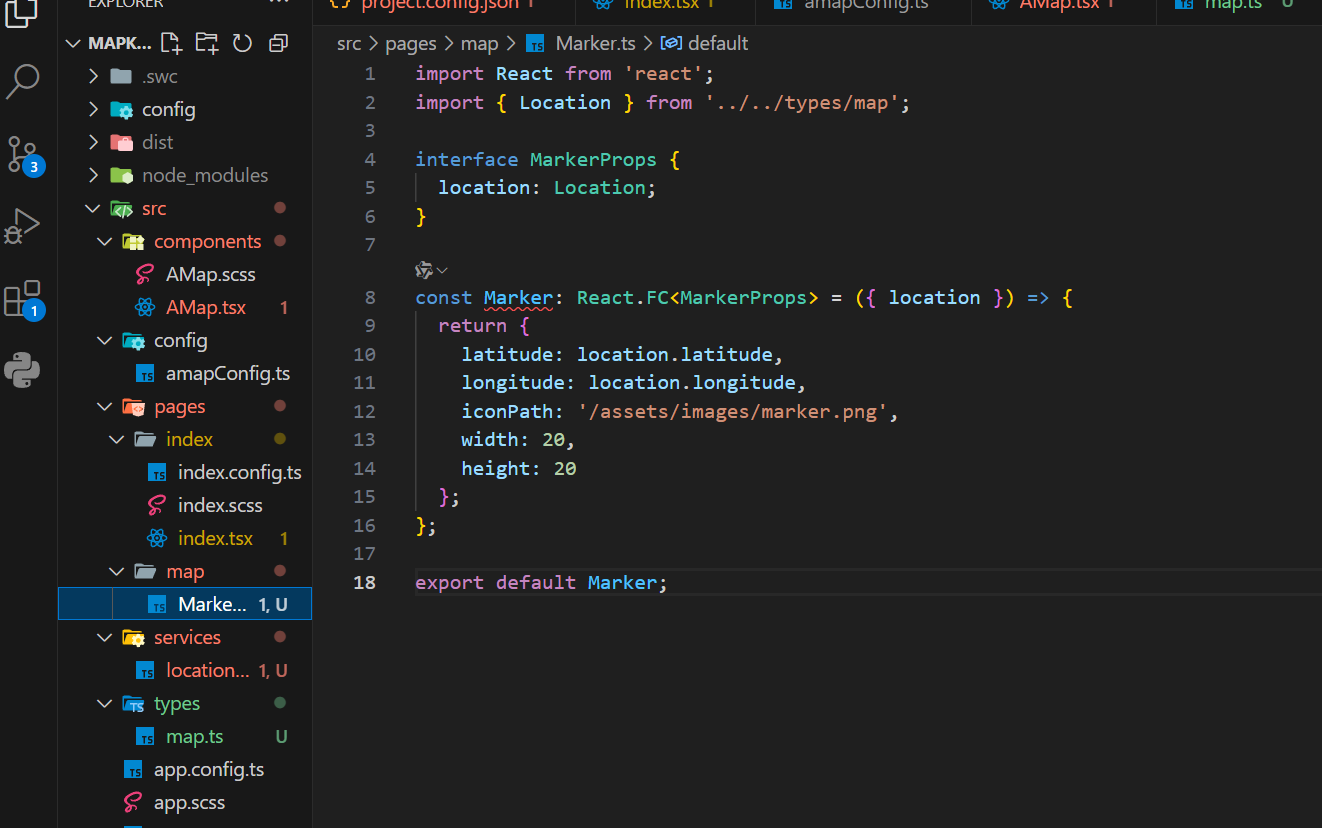Click 'export default Marker;' on line 18
The width and height of the screenshot is (1322, 828).
[x=541, y=583]
